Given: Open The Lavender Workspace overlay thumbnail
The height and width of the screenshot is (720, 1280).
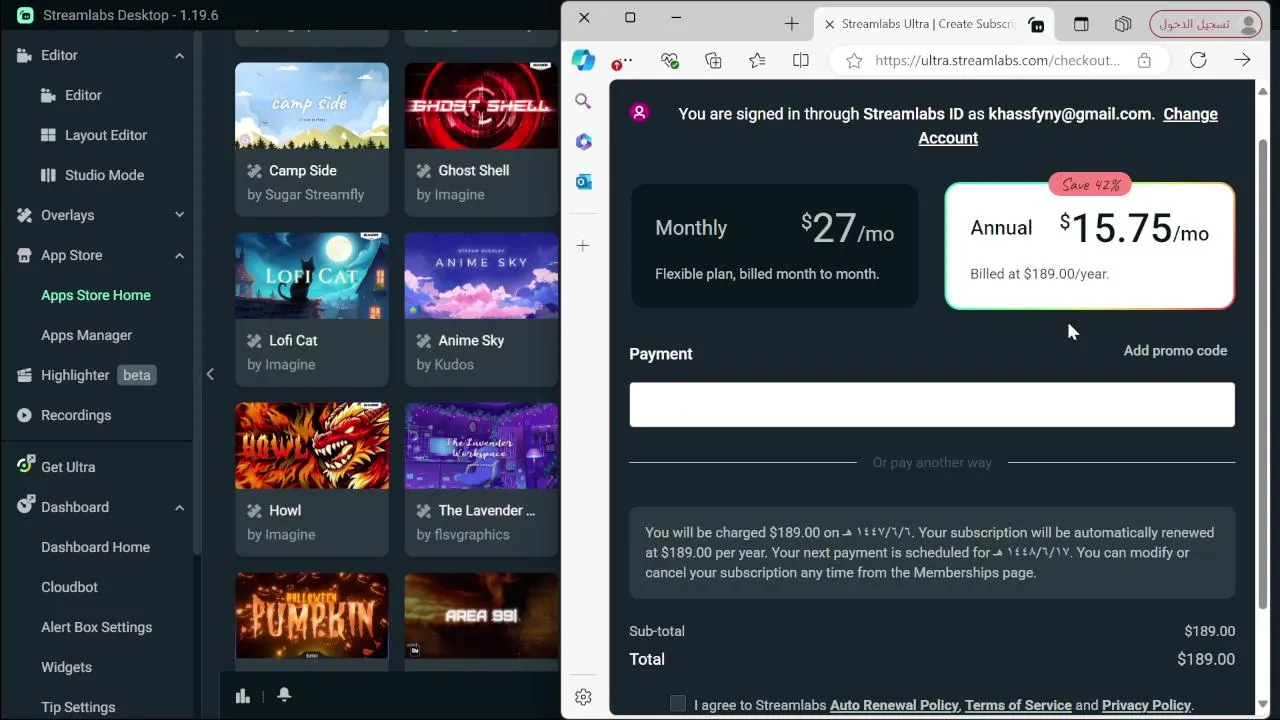Looking at the screenshot, I should (x=481, y=446).
